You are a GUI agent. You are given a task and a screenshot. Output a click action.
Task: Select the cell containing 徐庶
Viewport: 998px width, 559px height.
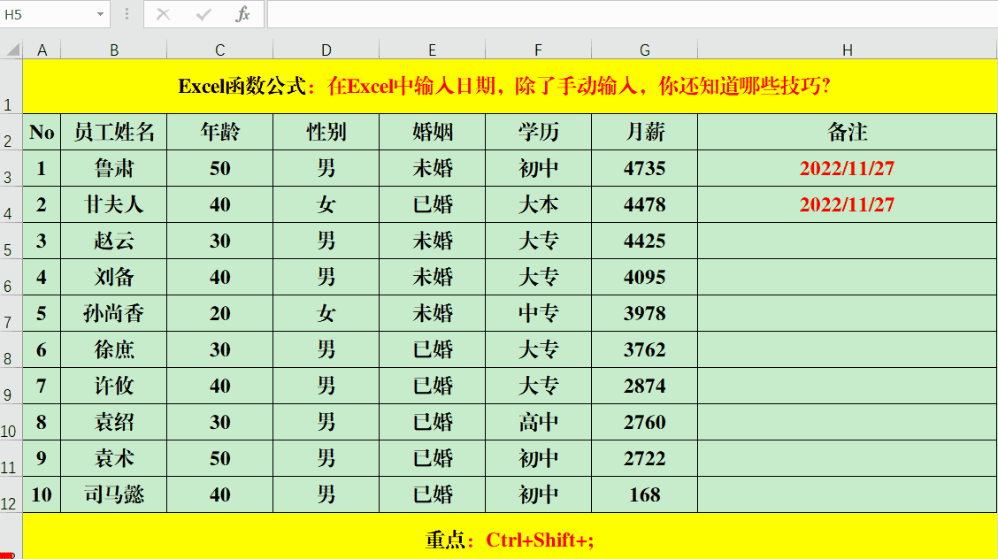point(114,350)
